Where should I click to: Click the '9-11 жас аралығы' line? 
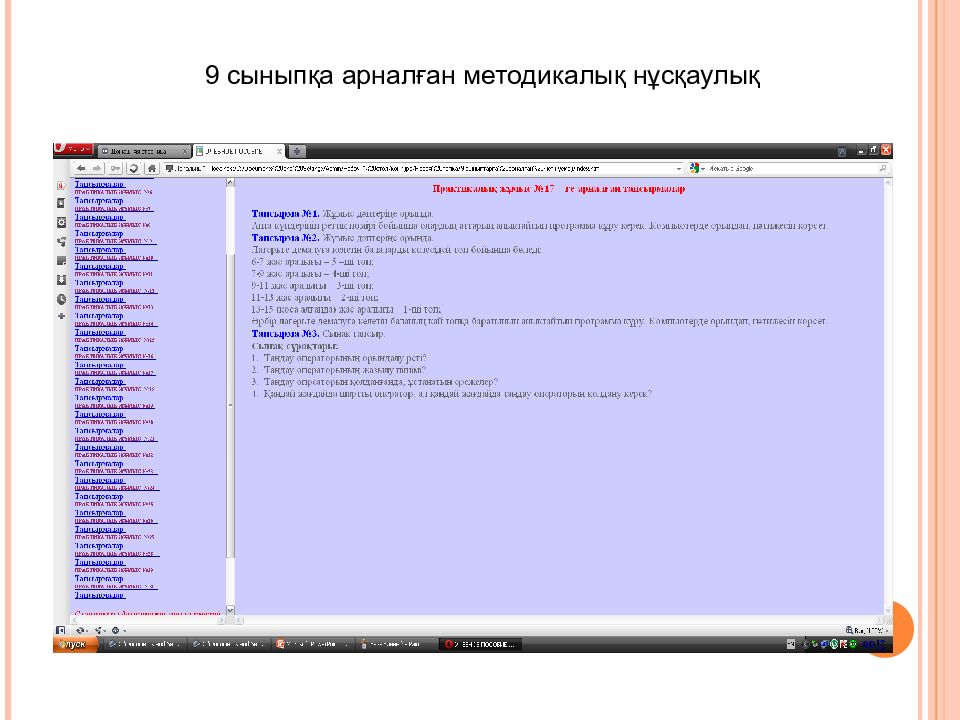pyautogui.click(x=312, y=286)
